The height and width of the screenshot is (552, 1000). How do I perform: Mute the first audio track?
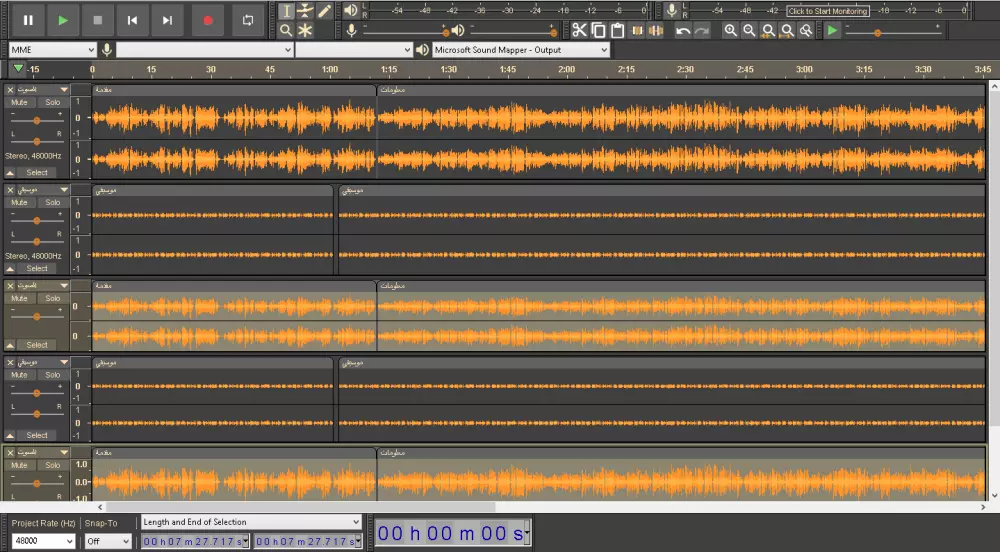20,103
